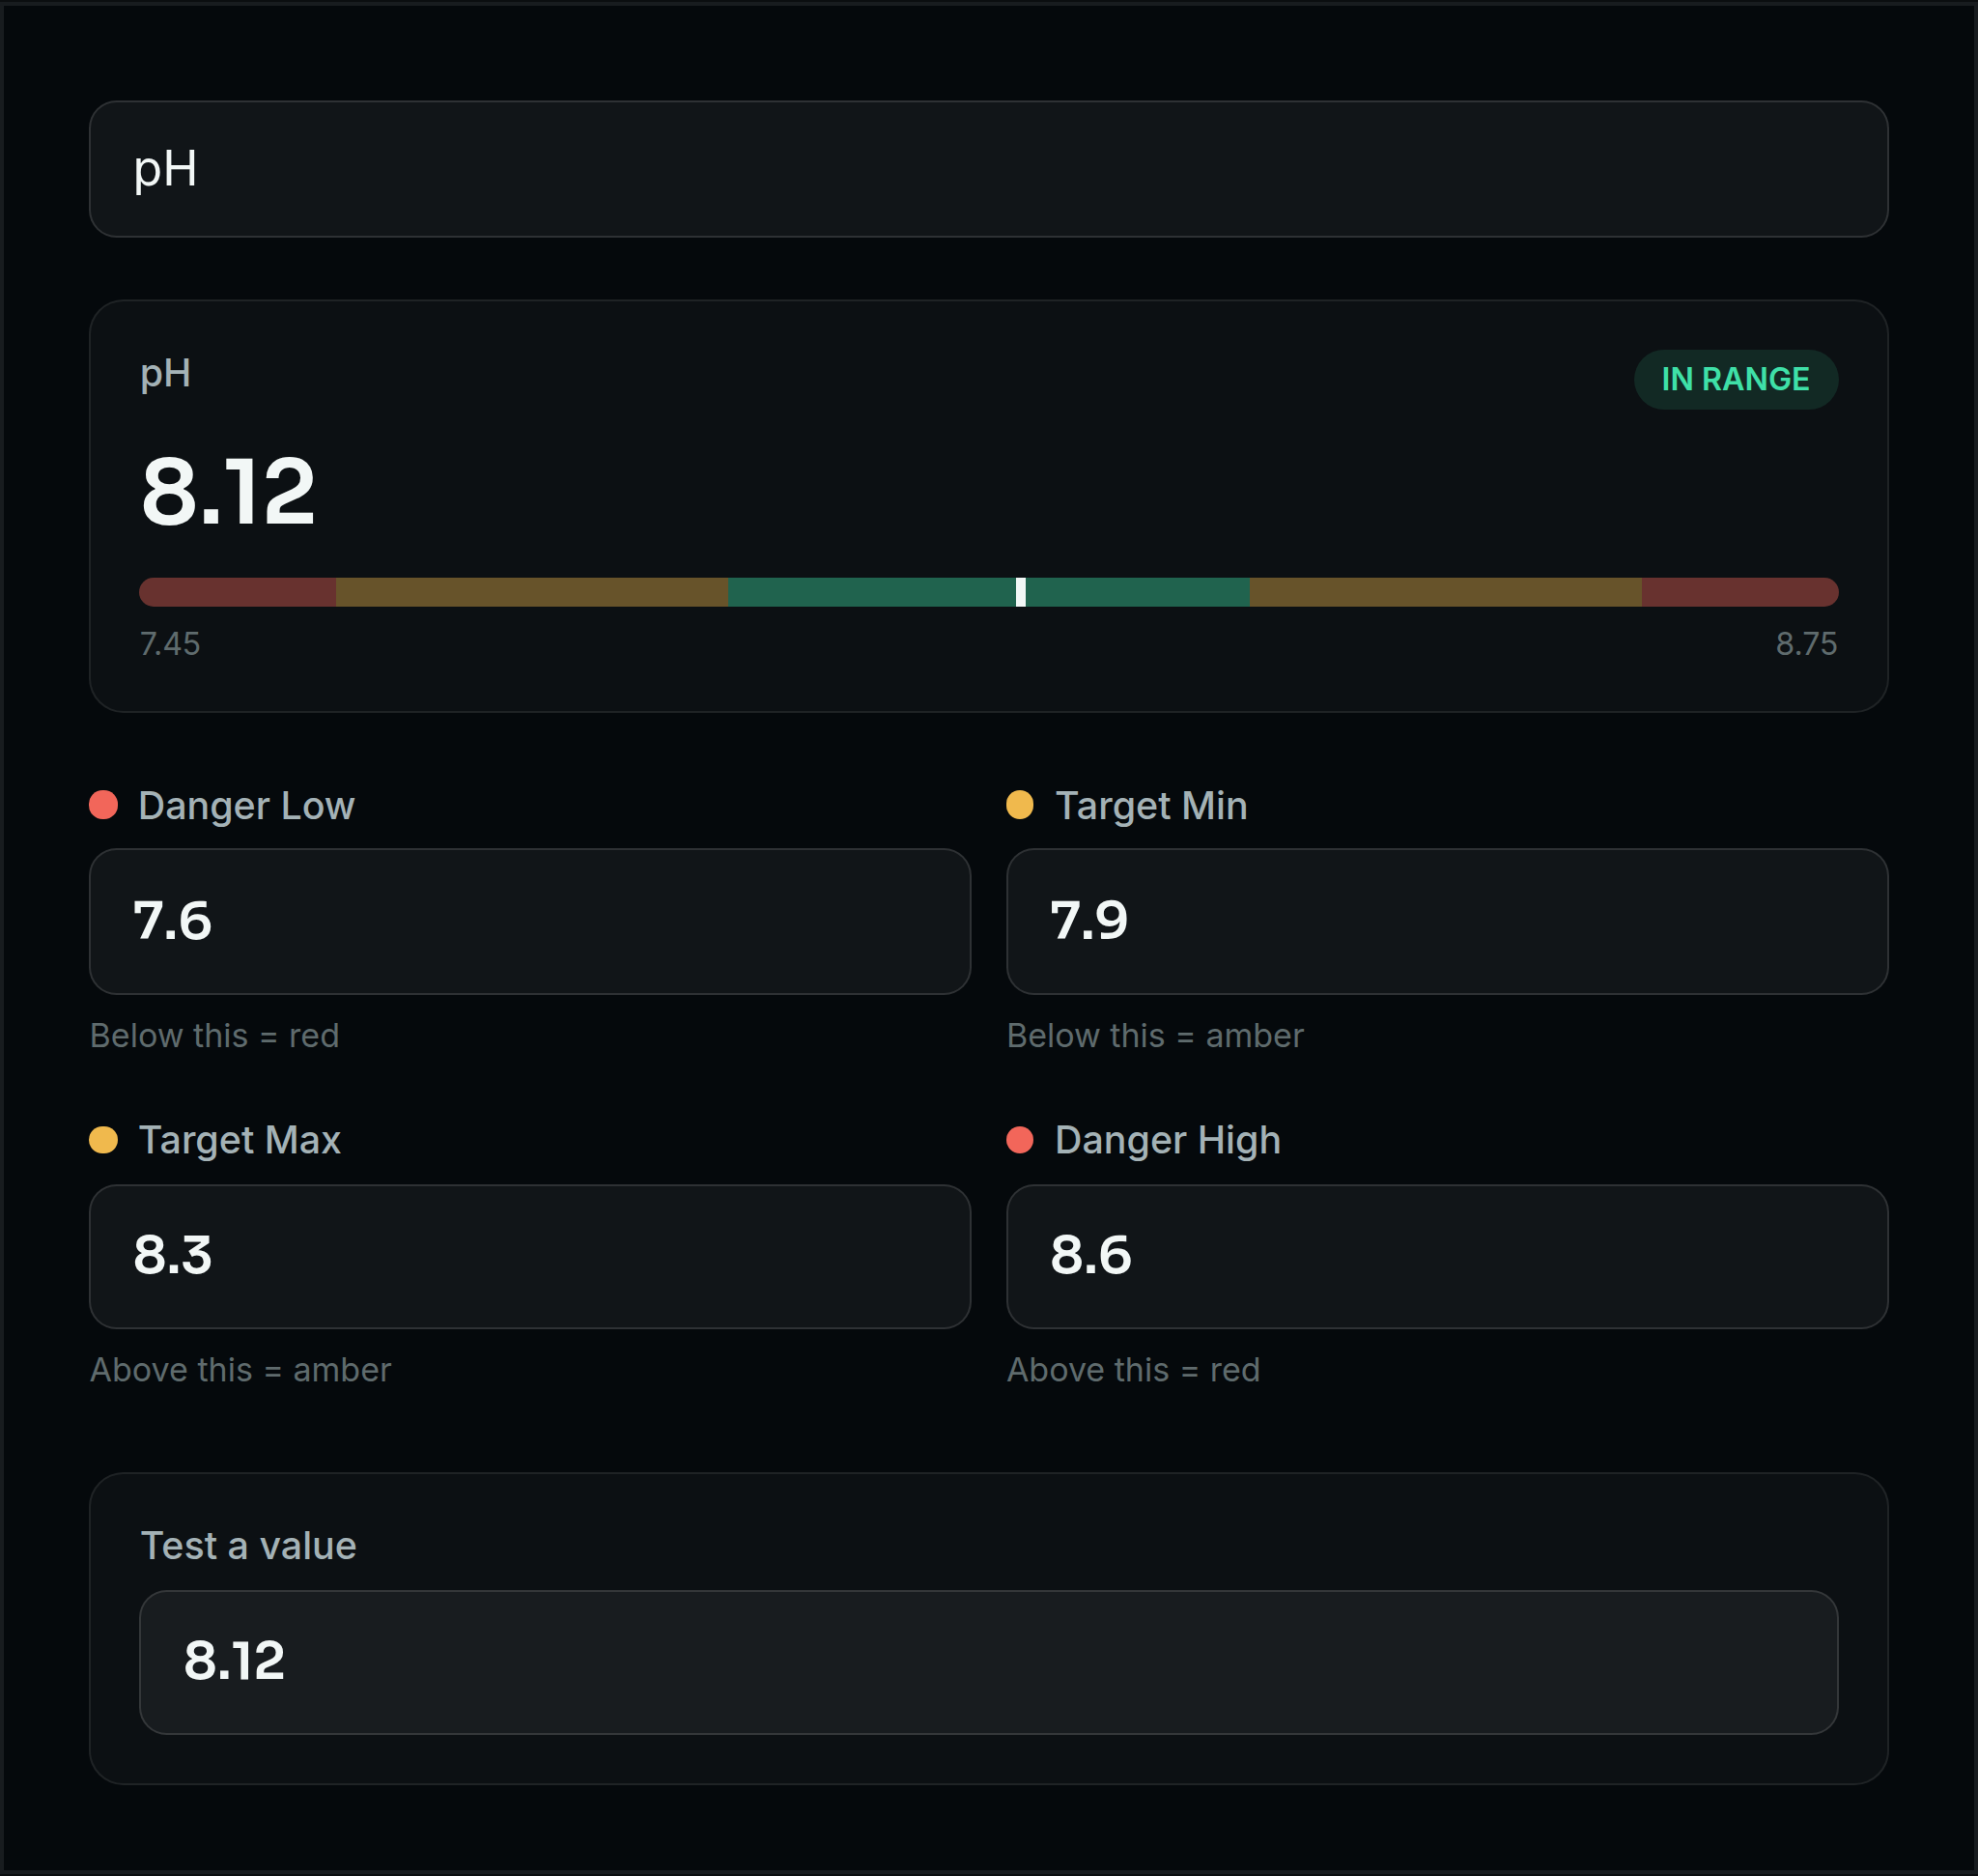This screenshot has width=1978, height=1876.
Task: Click the Target Min label text
Action: pos(1151,806)
